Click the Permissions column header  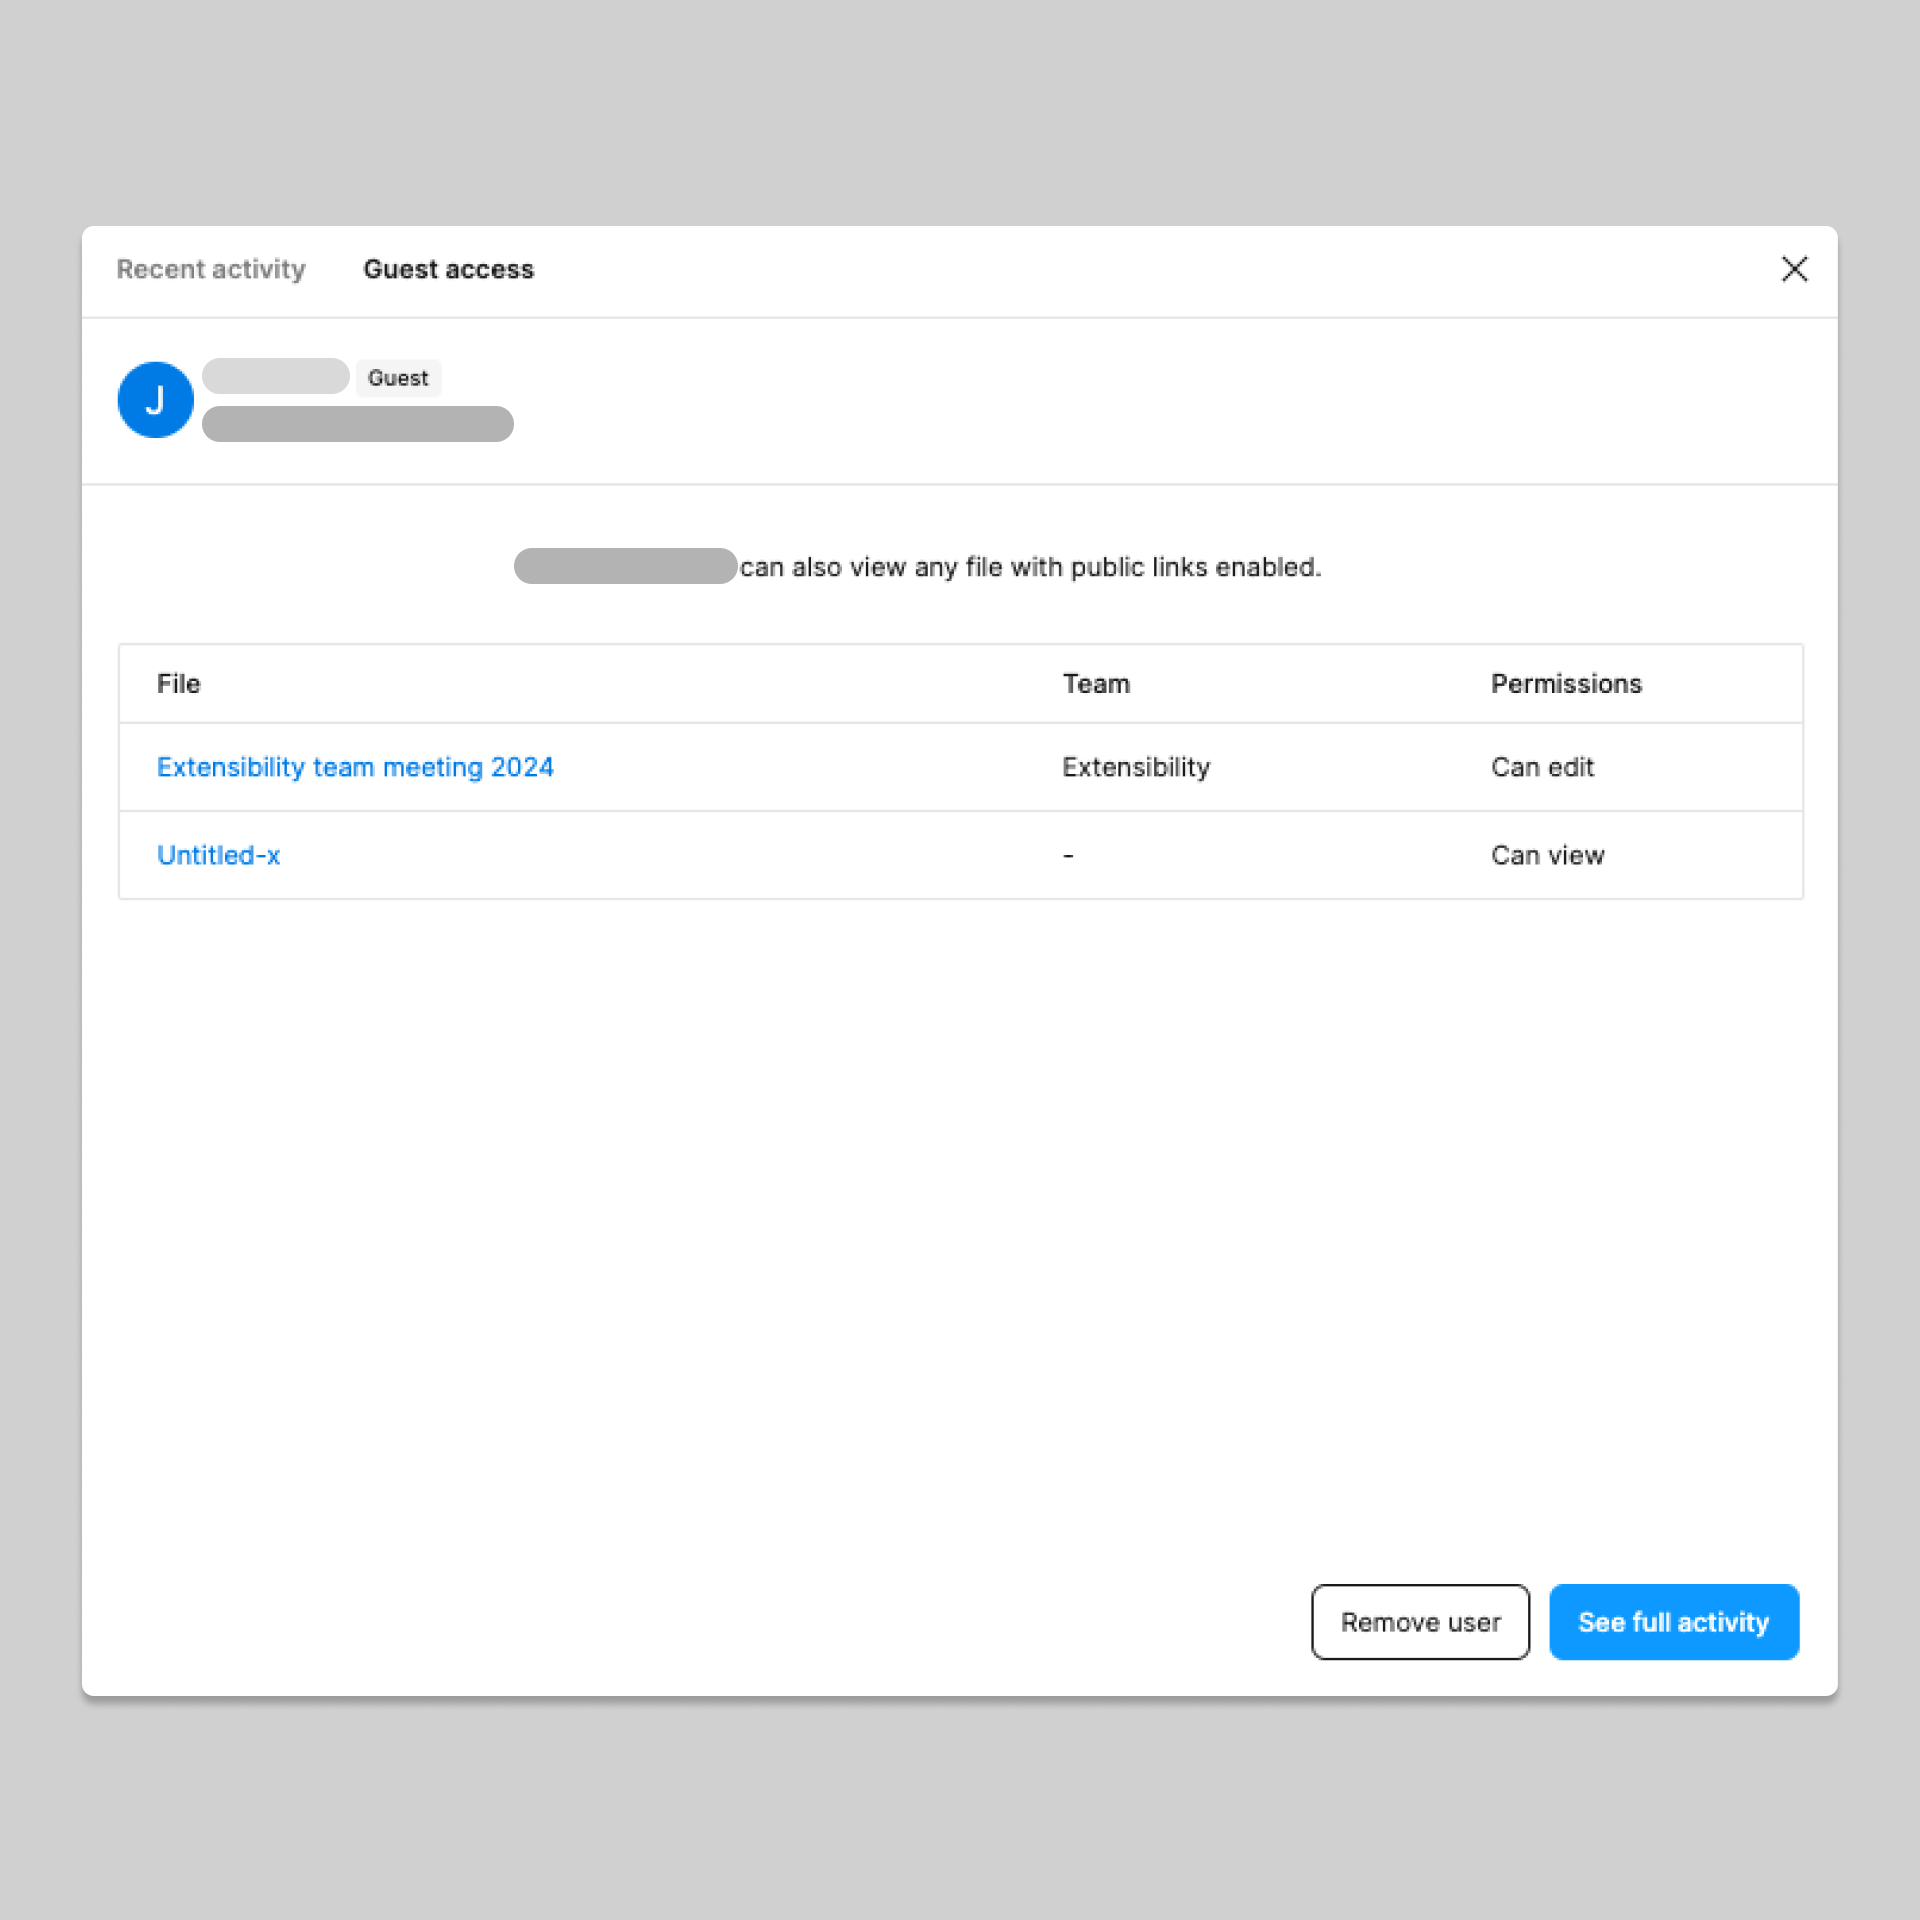pos(1565,684)
